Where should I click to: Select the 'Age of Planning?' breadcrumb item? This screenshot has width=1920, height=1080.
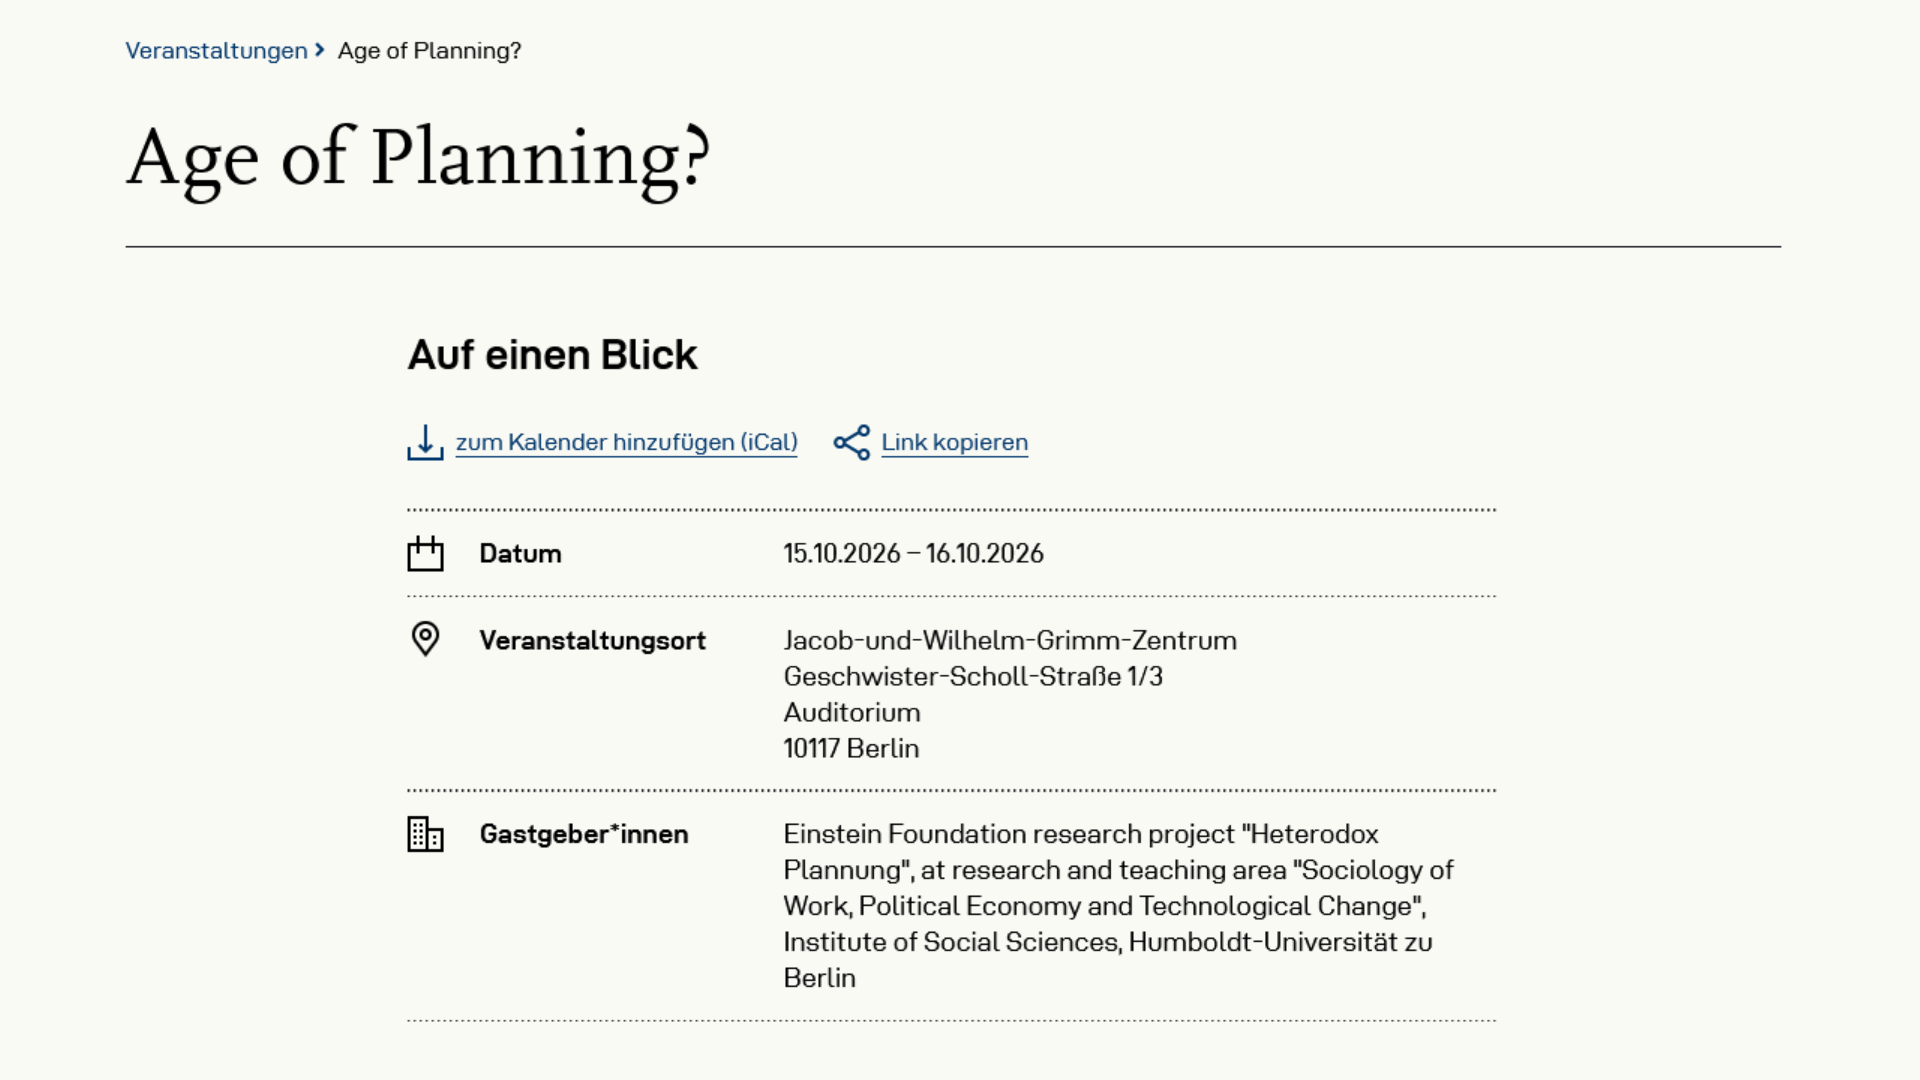click(429, 51)
